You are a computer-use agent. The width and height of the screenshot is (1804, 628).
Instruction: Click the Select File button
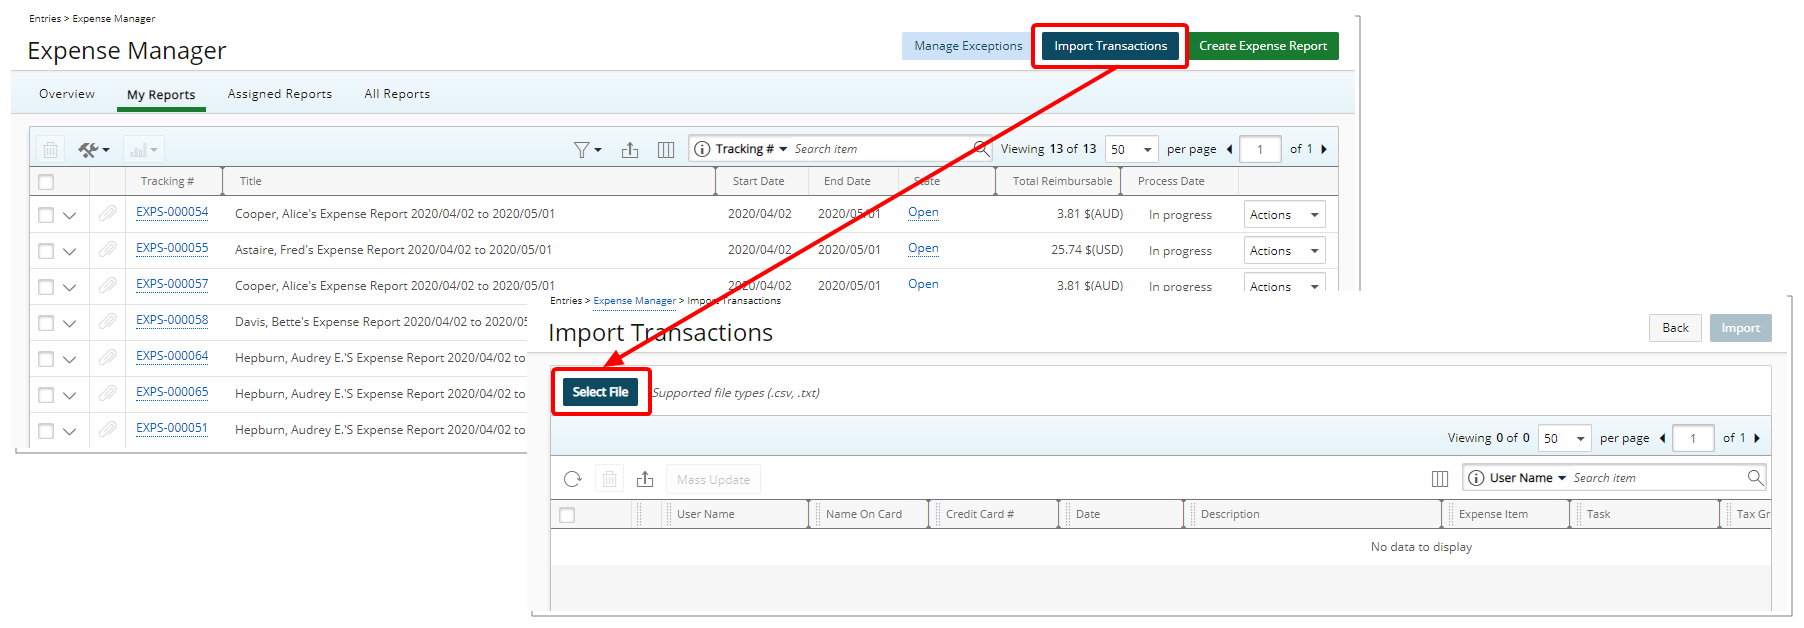tap(600, 392)
